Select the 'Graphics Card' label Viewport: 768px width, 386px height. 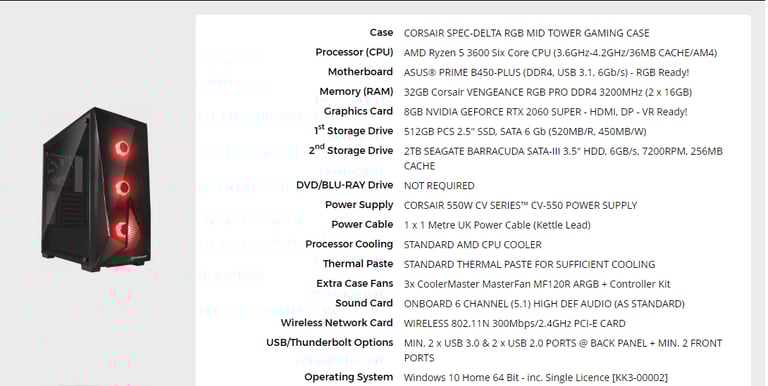pos(358,111)
